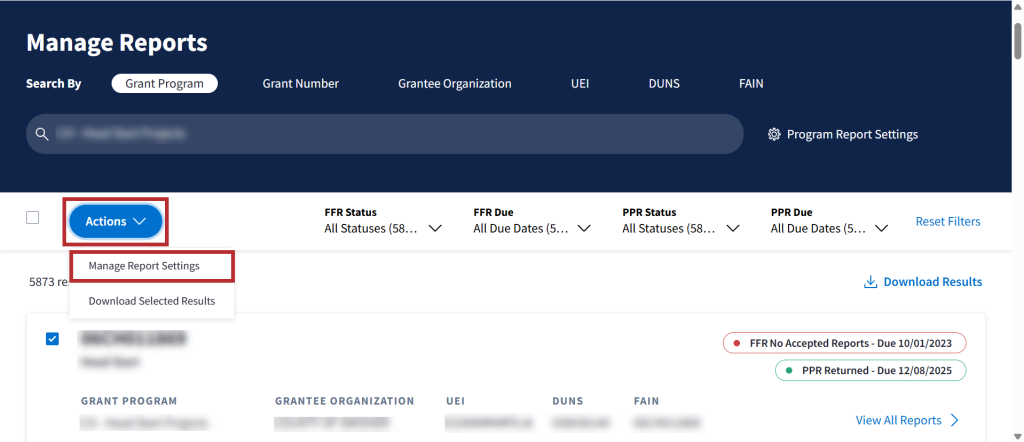This screenshot has height=442, width=1024.
Task: Click the Actions button
Action: coord(116,222)
